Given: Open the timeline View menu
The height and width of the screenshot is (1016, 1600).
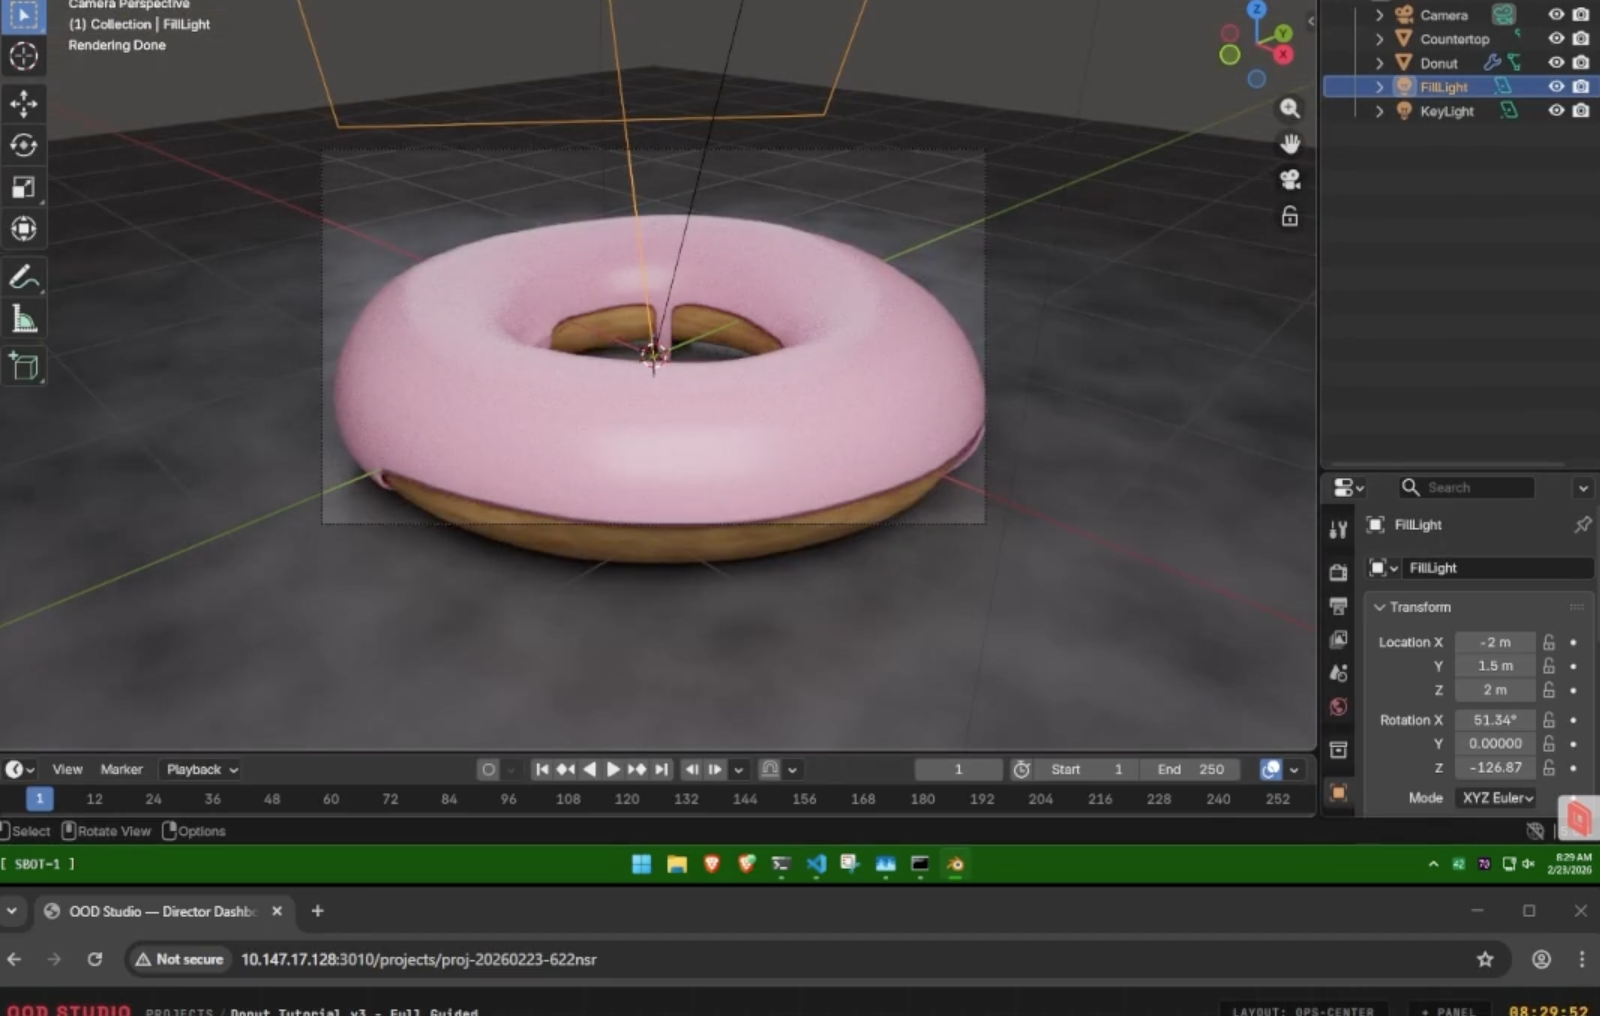Looking at the screenshot, I should [67, 769].
